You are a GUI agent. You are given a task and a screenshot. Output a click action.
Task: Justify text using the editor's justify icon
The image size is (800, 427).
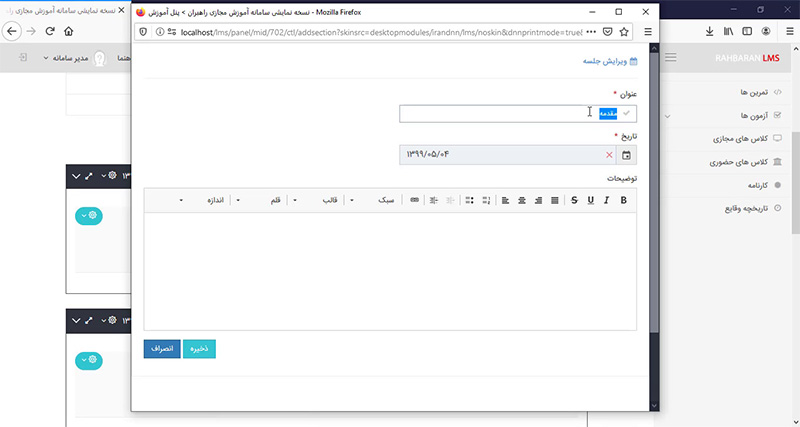coord(555,200)
